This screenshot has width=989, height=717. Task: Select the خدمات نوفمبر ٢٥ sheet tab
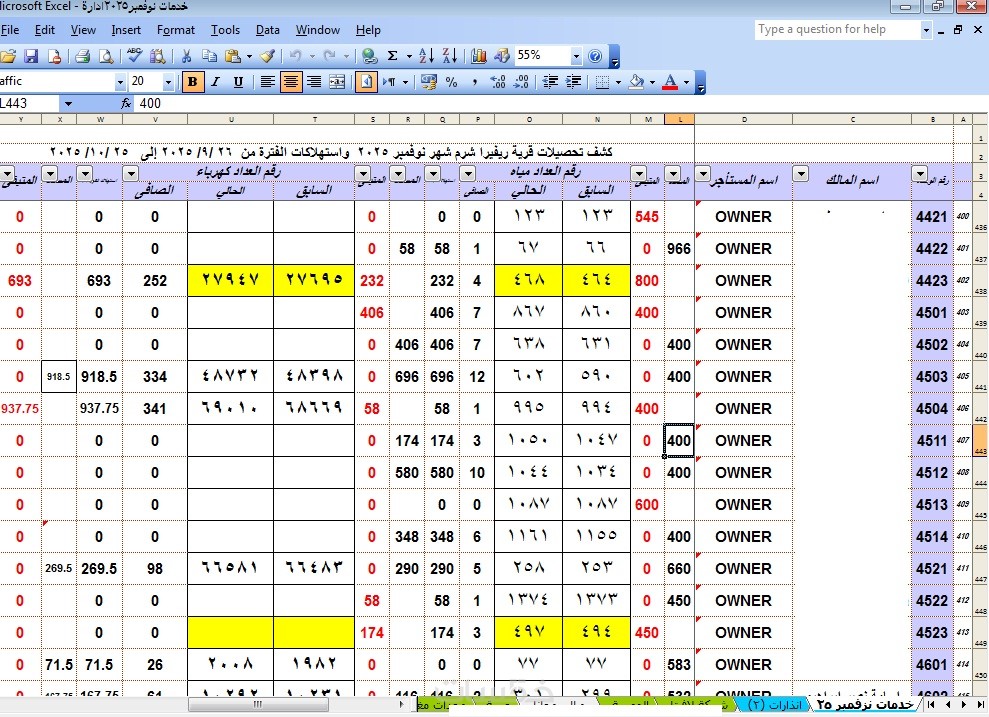coord(865,704)
